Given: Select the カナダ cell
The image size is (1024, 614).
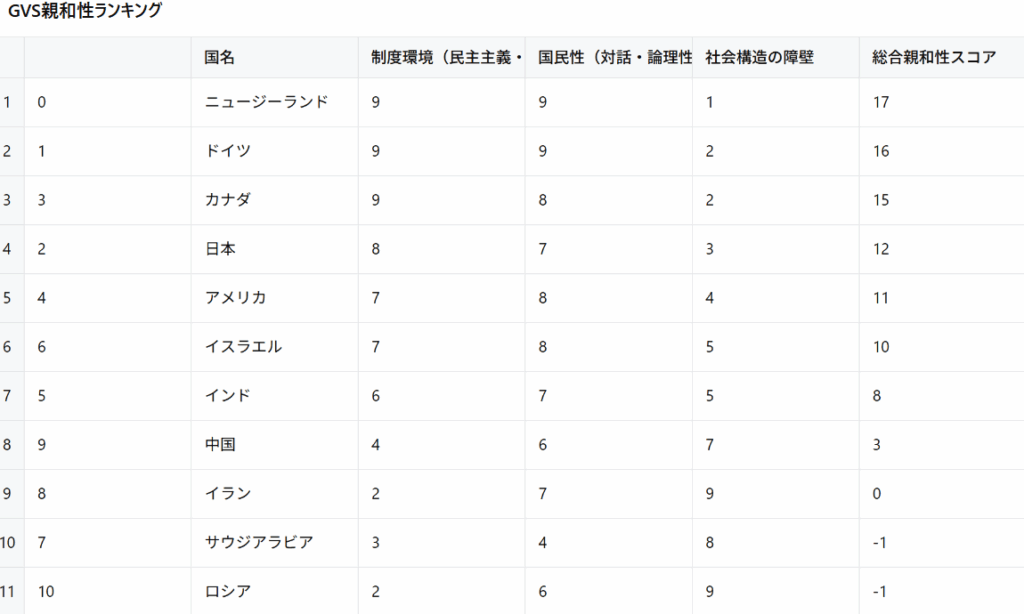Looking at the screenshot, I should [x=274, y=201].
